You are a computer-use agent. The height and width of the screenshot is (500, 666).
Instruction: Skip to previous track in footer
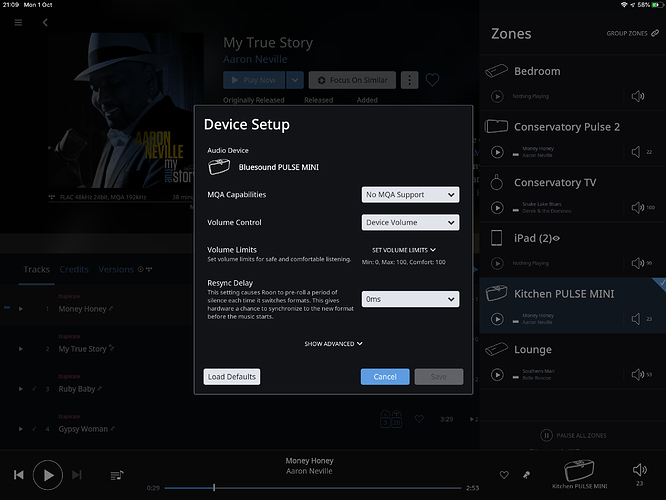click(19, 475)
